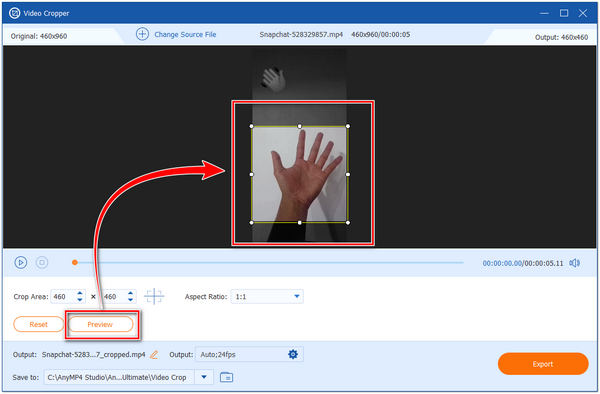Browse the save folder with folder icon
The image size is (600, 394).
point(227,377)
